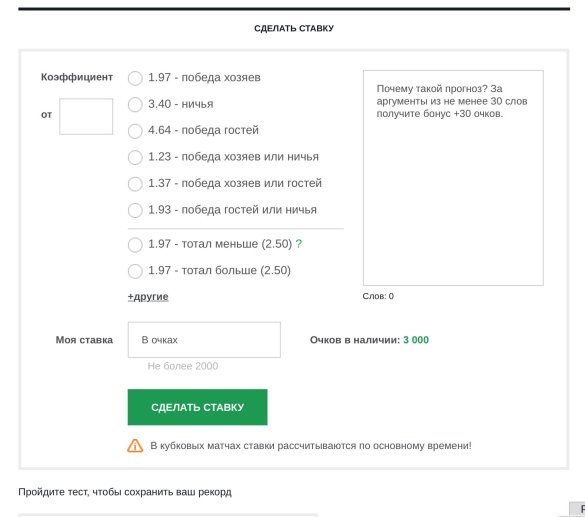Click the forecast arguments text area
Image resolution: width=585 pixels, height=517 pixels.
pyautogui.click(x=453, y=178)
